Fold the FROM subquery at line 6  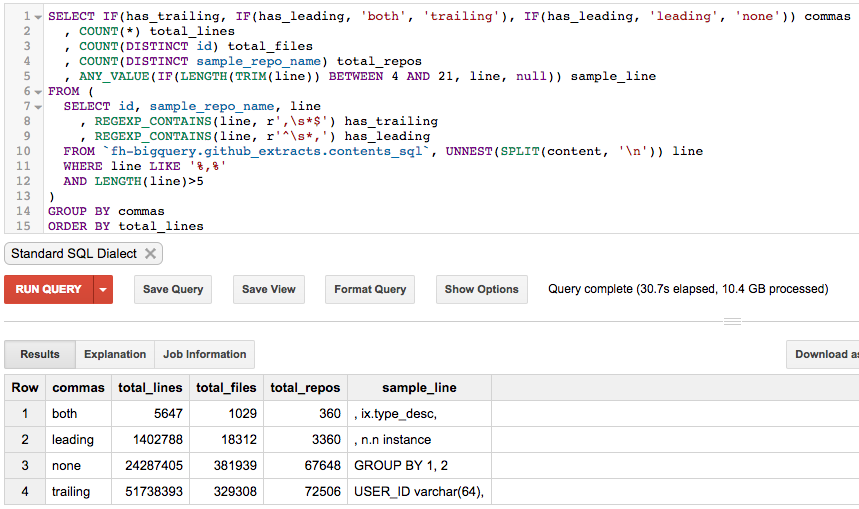pyautogui.click(x=38, y=92)
